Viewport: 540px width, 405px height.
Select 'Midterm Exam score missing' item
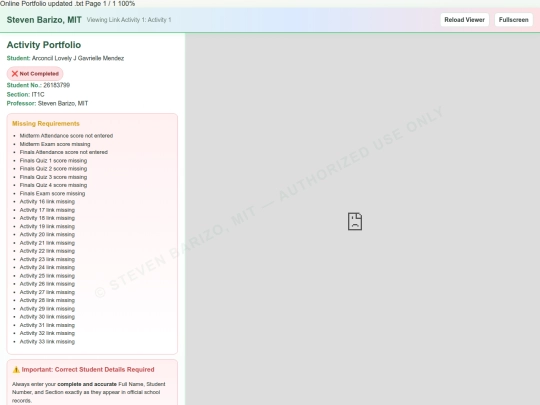55,144
